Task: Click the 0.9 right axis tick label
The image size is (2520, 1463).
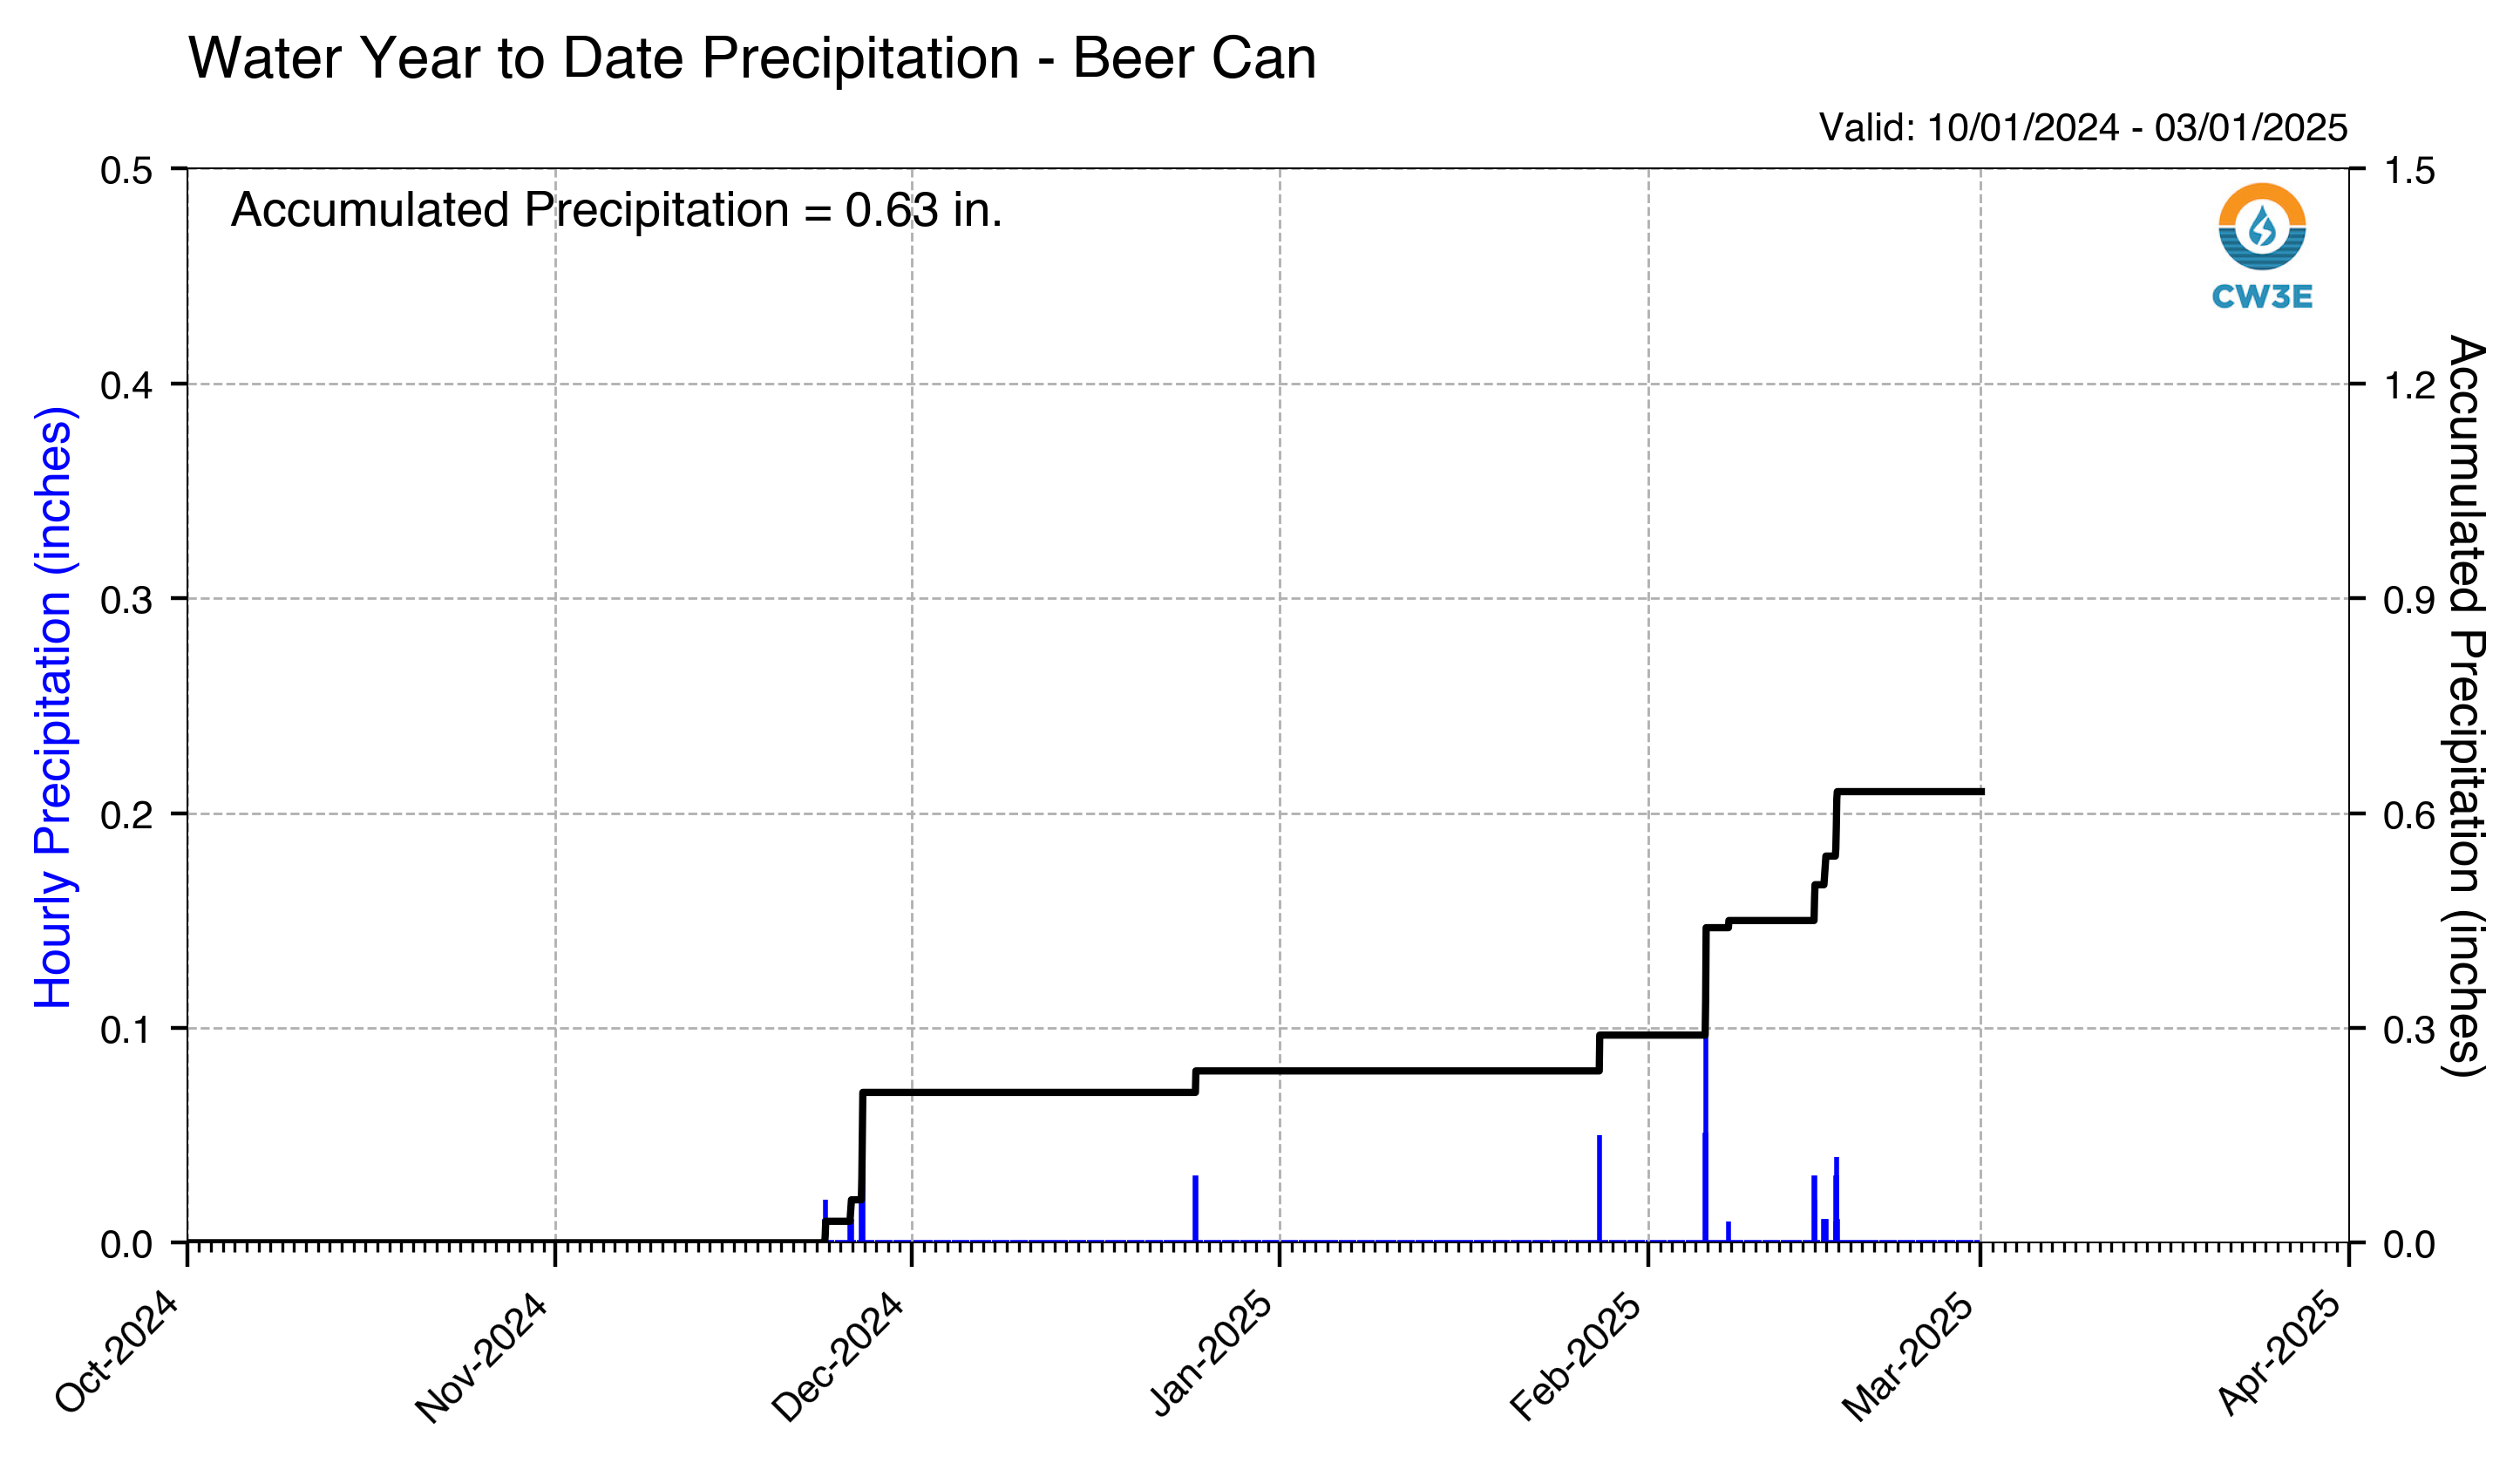Action: (2409, 600)
